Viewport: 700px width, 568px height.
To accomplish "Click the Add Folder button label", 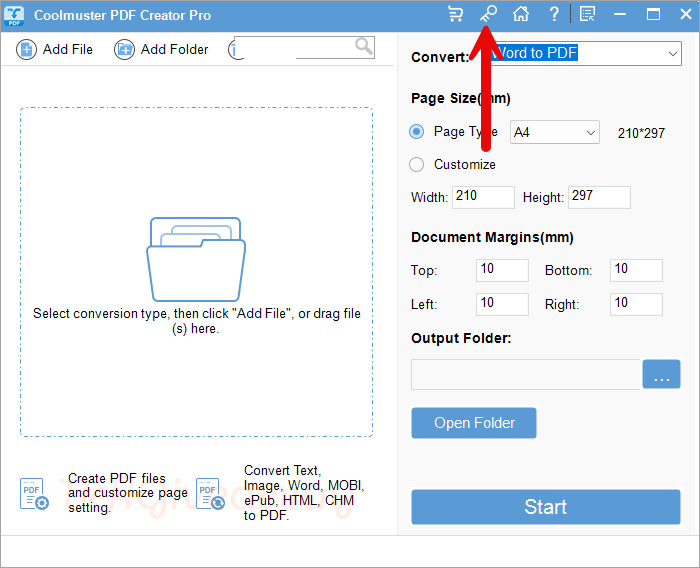I will [x=175, y=50].
